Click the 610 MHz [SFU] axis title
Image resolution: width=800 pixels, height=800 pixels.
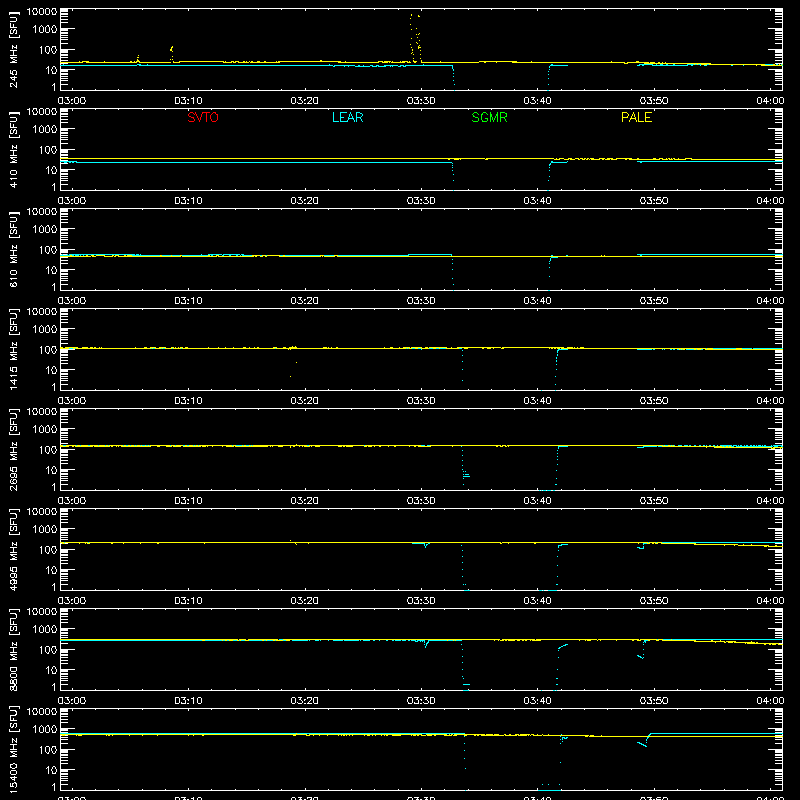point(13,249)
